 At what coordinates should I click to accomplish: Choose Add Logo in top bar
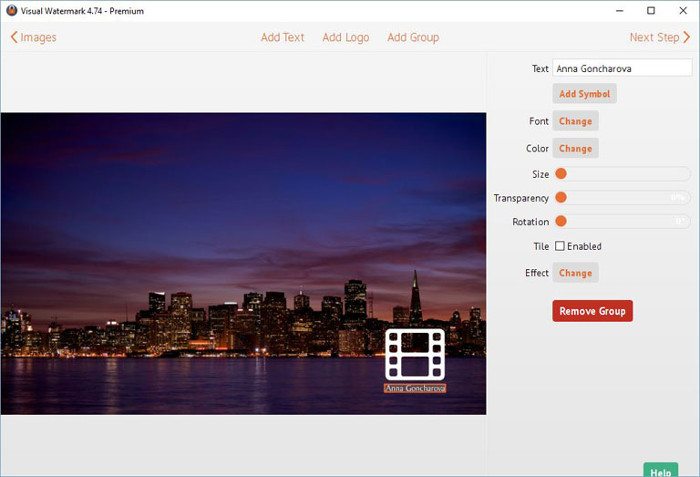pyautogui.click(x=345, y=37)
